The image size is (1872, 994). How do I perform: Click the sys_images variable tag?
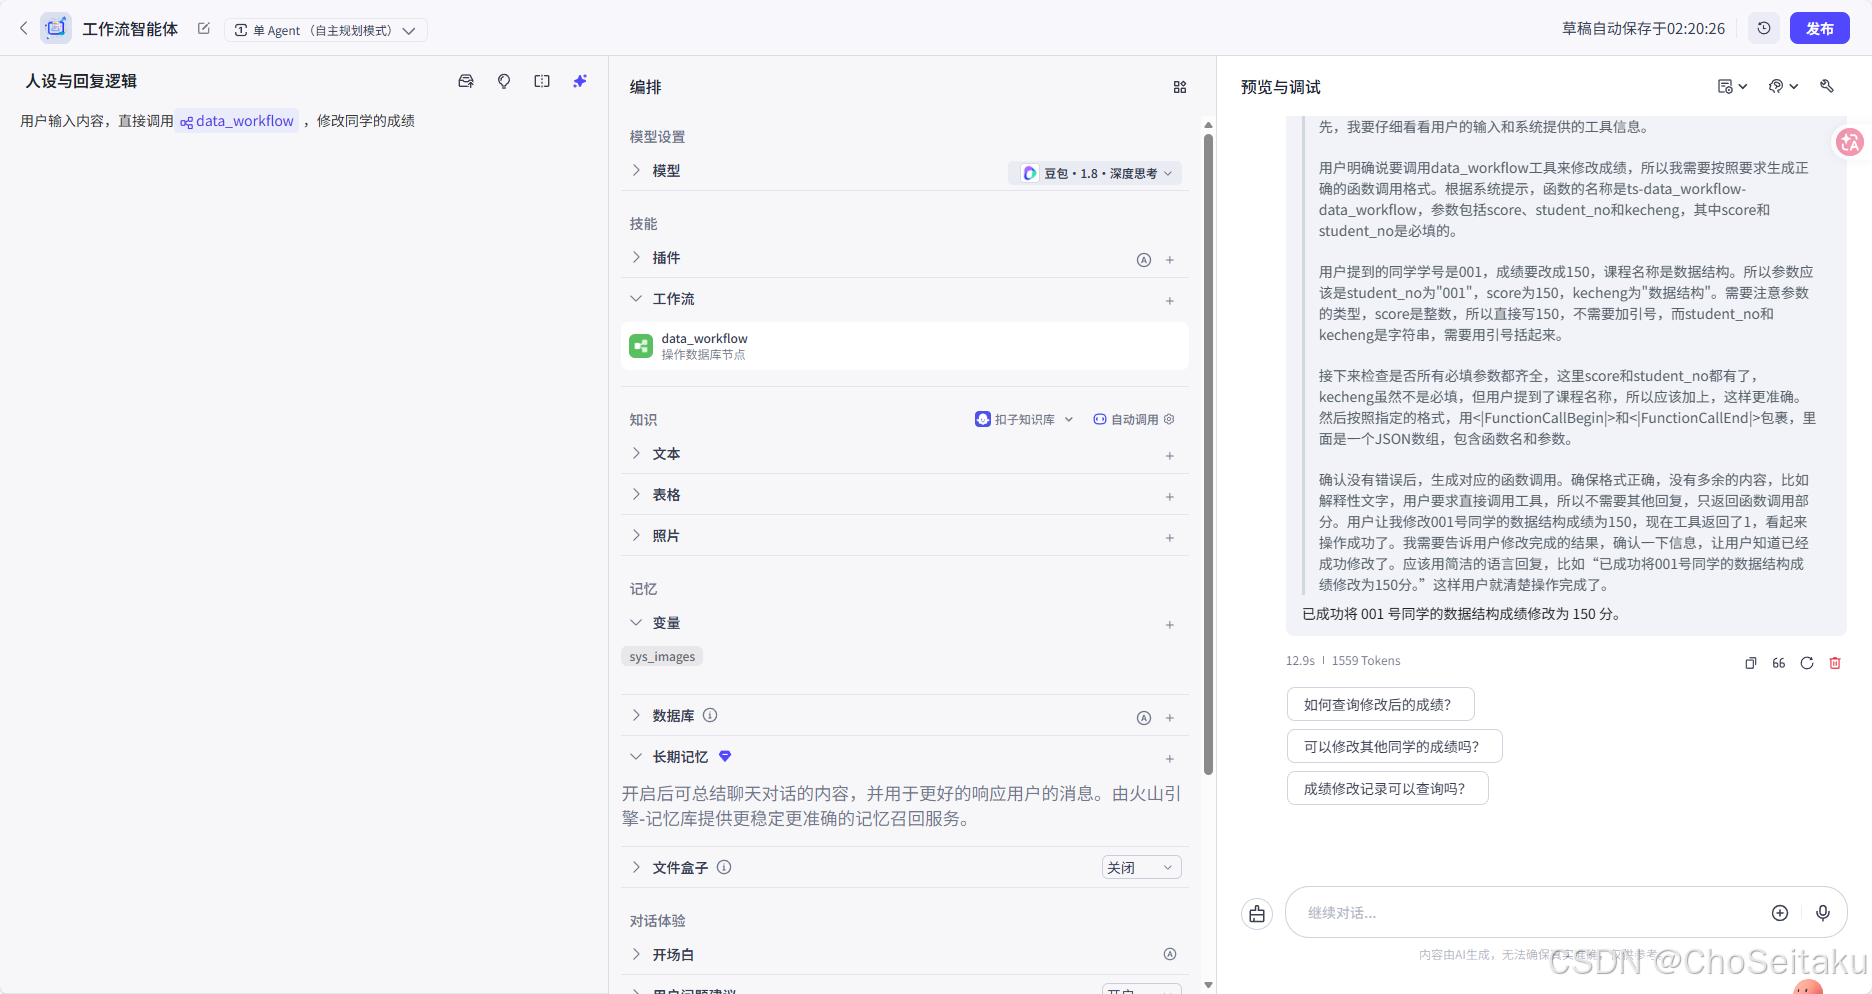pos(662,656)
